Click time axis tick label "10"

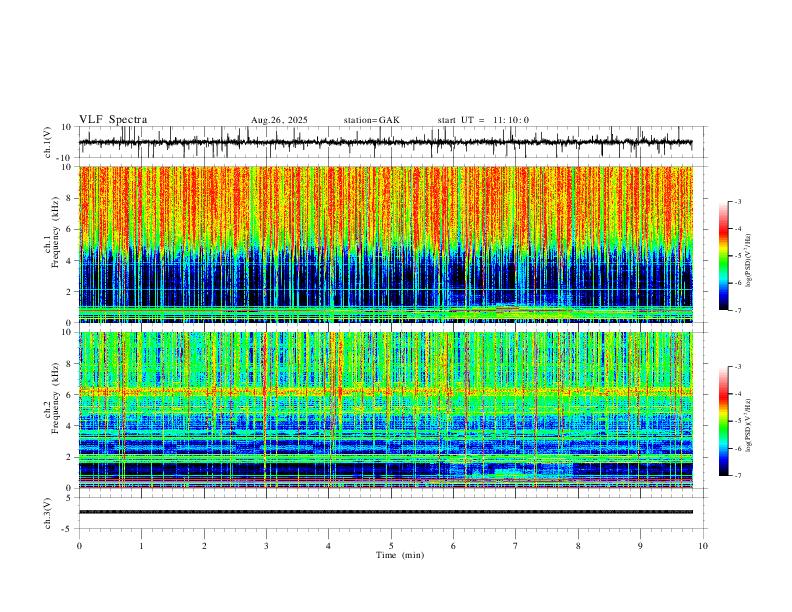click(x=703, y=546)
